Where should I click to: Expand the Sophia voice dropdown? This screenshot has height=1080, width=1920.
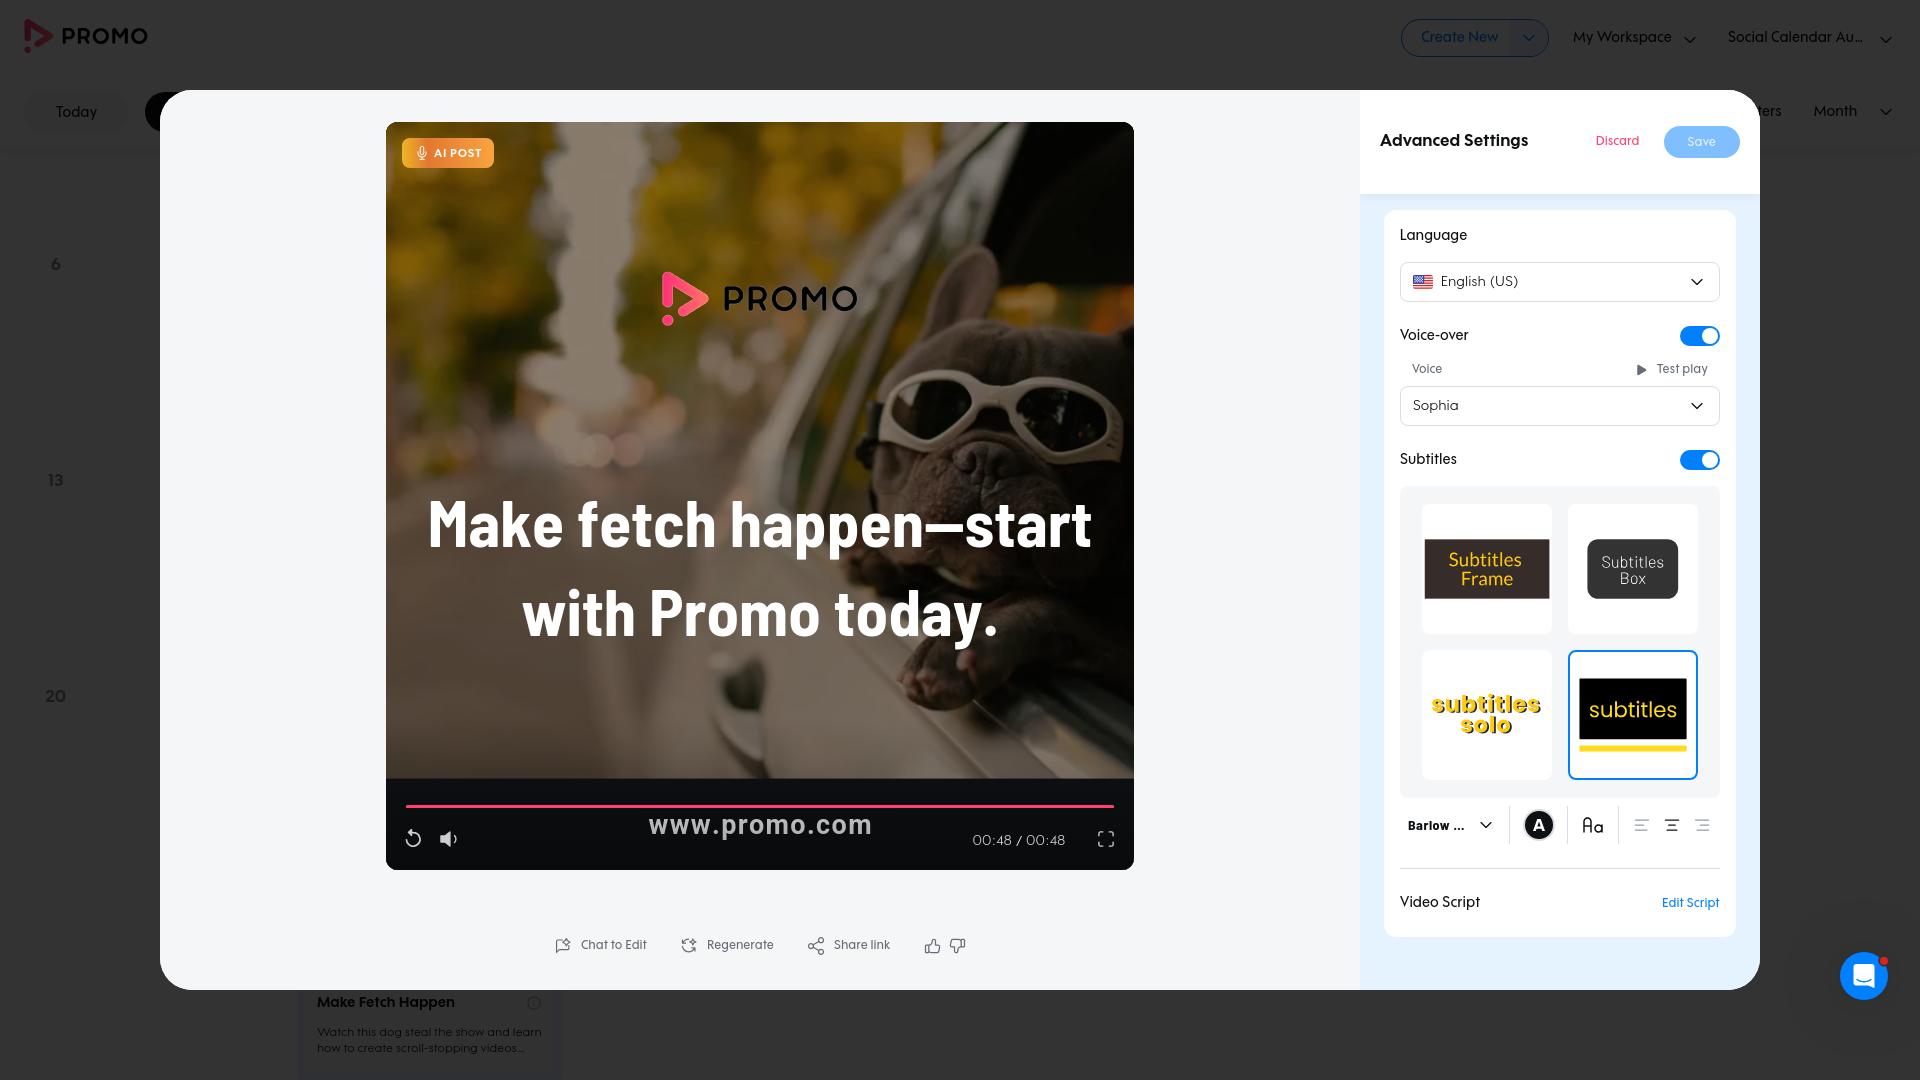pyautogui.click(x=1559, y=406)
